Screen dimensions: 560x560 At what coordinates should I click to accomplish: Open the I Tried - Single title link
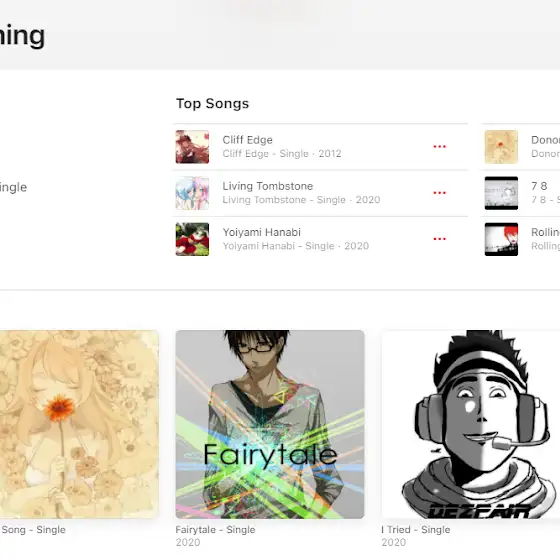416,530
